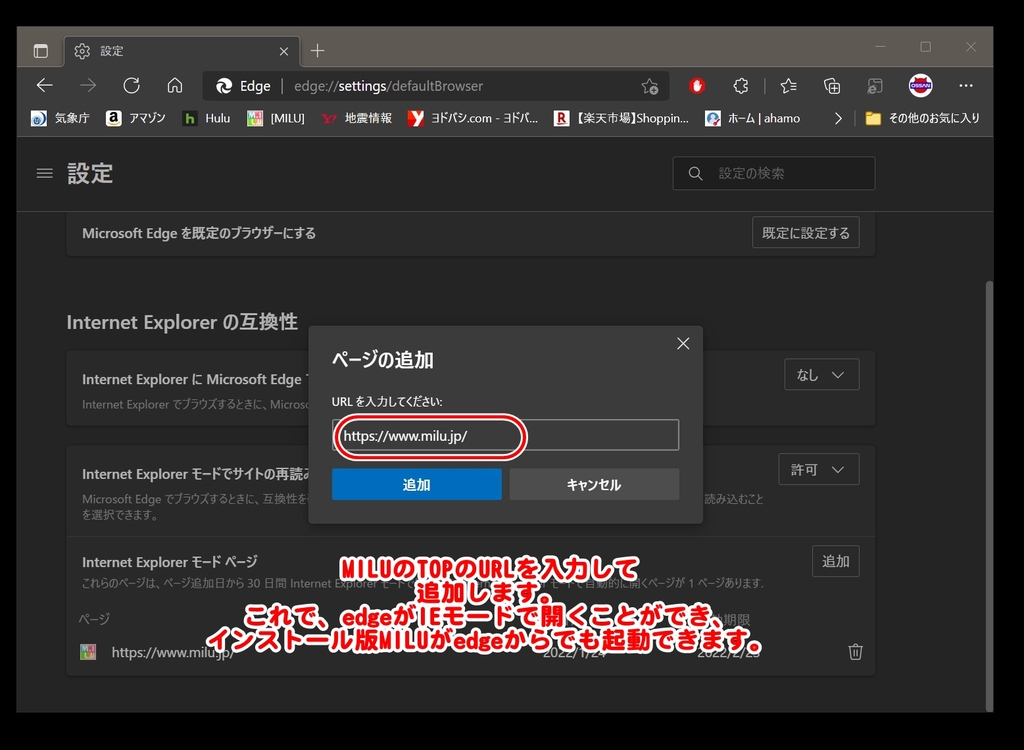Add page to favorites star icon
This screenshot has width=1024, height=750.
650,86
